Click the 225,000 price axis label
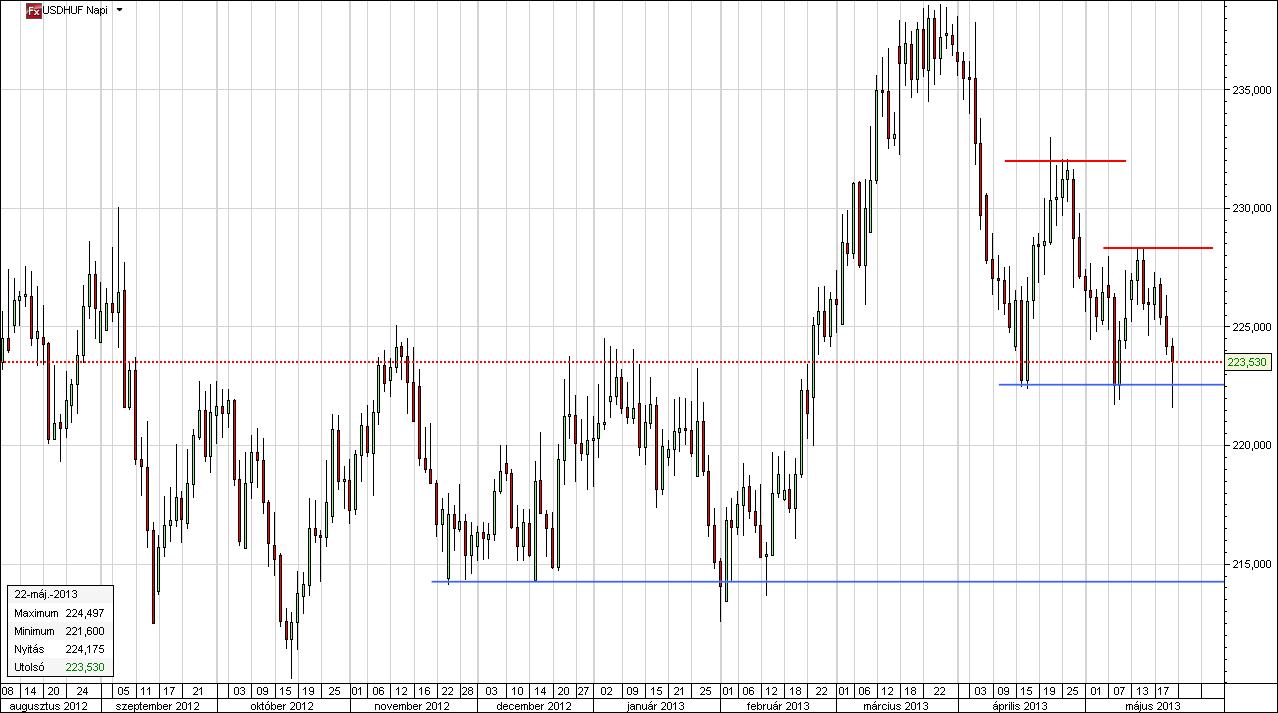This screenshot has height=713, width=1278. [x=1253, y=327]
